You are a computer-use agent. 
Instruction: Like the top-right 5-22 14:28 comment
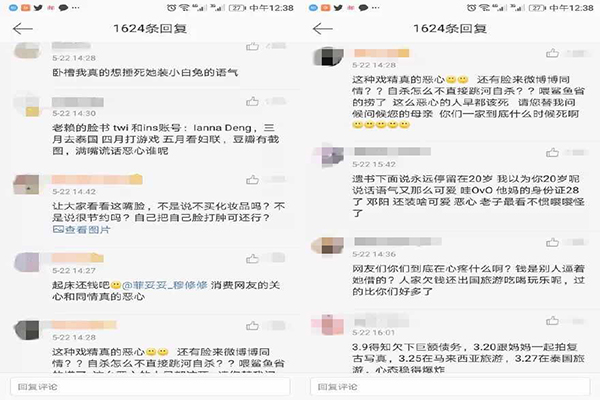pyautogui.click(x=552, y=53)
